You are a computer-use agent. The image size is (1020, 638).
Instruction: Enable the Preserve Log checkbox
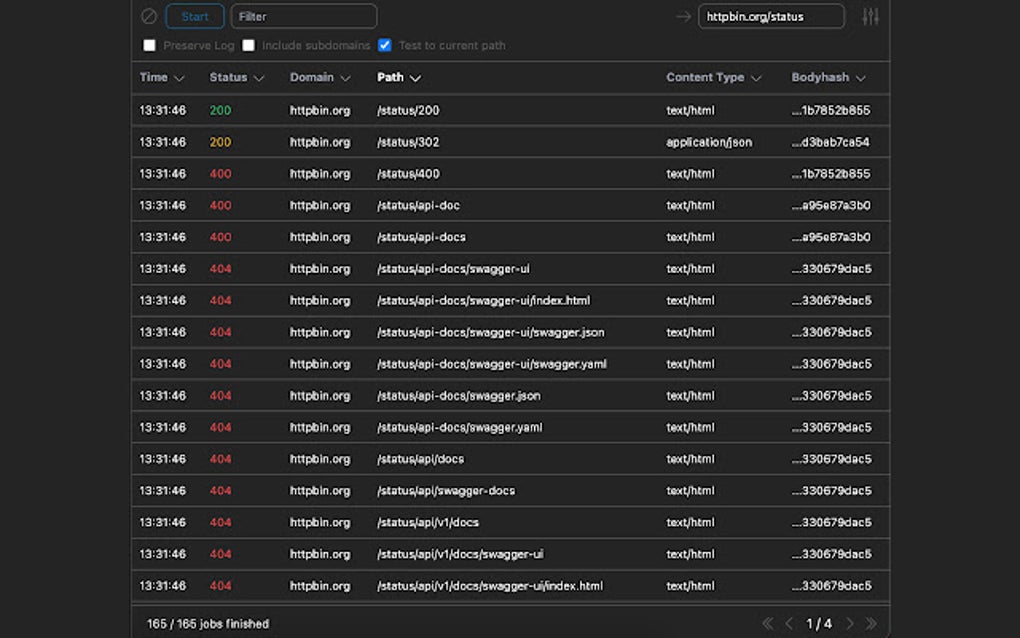click(x=150, y=45)
